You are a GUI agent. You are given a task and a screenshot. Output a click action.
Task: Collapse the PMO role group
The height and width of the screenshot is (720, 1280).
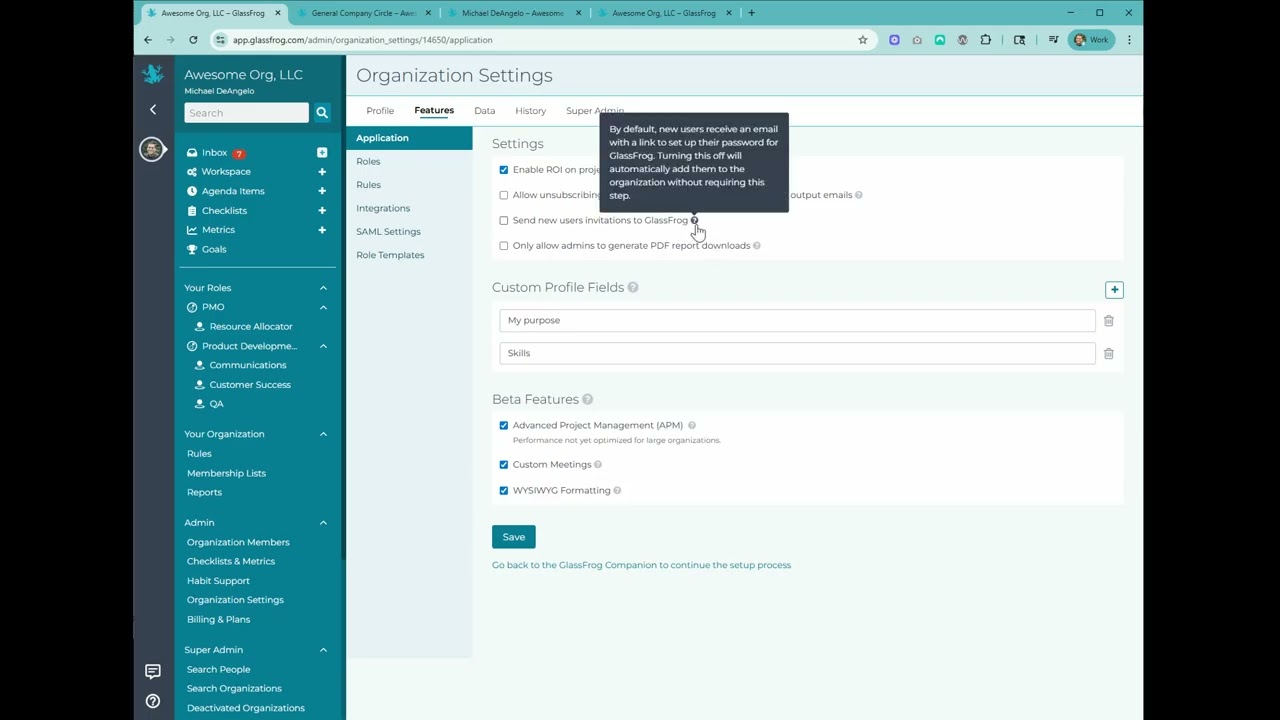(323, 307)
